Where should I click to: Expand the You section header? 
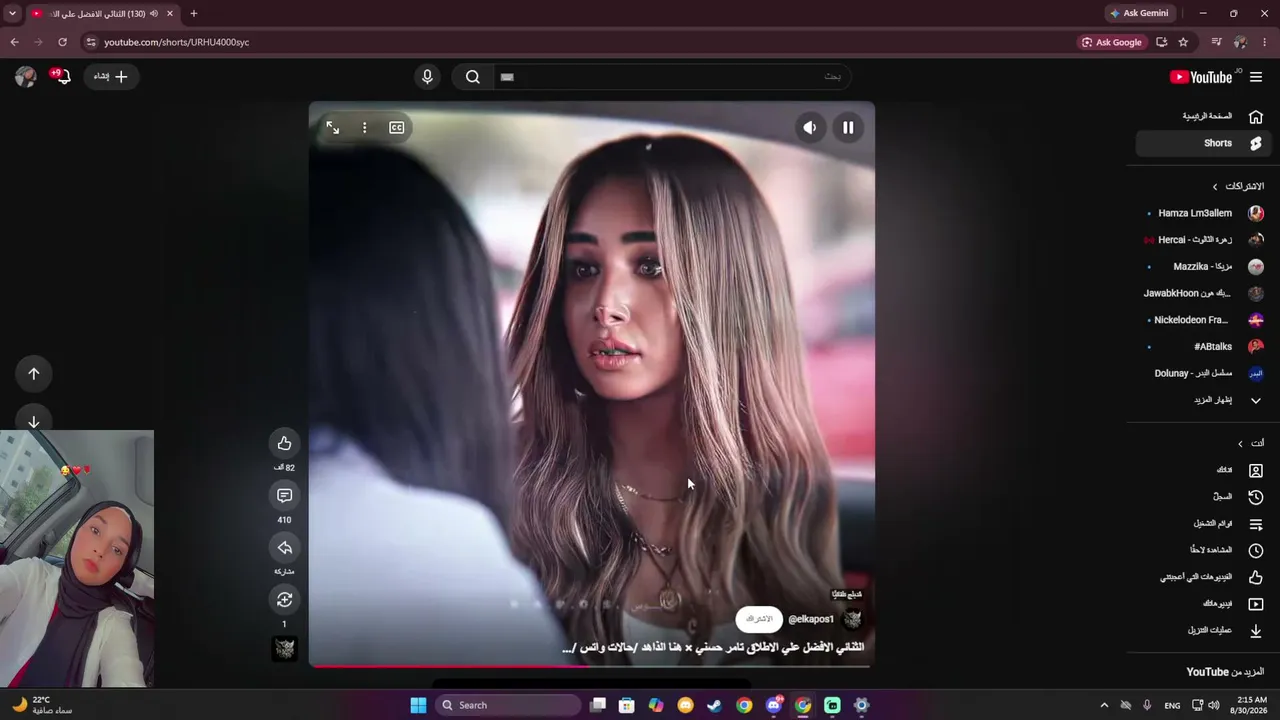pyautogui.click(x=1250, y=443)
